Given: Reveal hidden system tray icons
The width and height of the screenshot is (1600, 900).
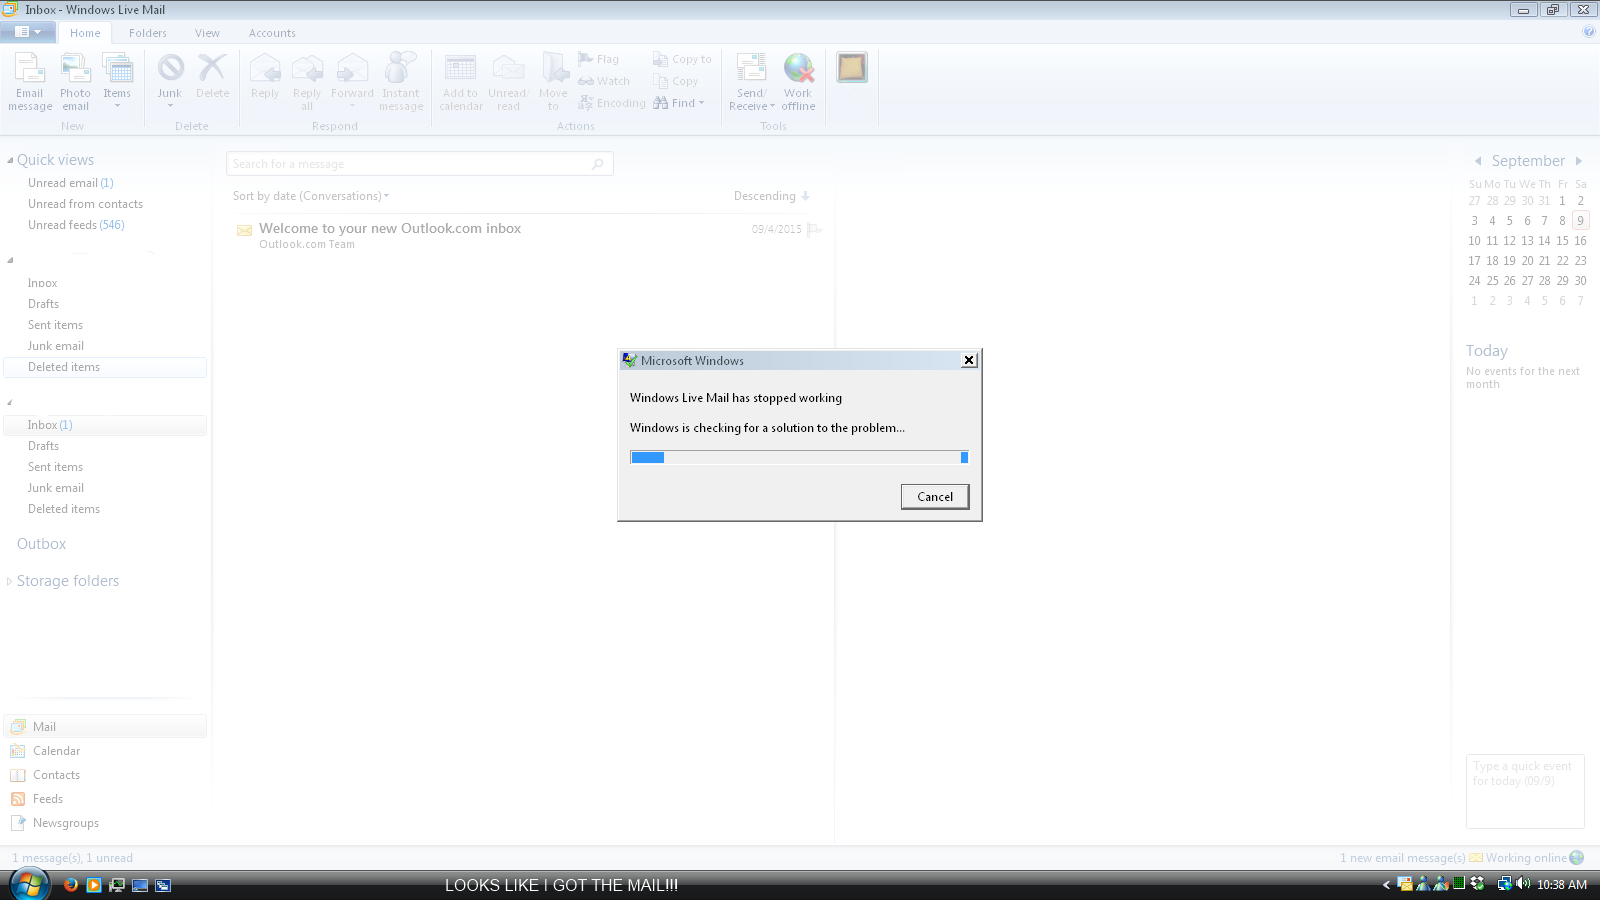Looking at the screenshot, I should coord(1387,884).
